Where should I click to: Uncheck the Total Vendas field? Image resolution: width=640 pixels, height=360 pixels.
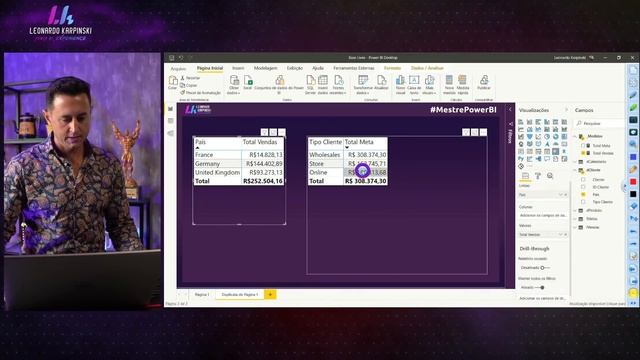(583, 153)
